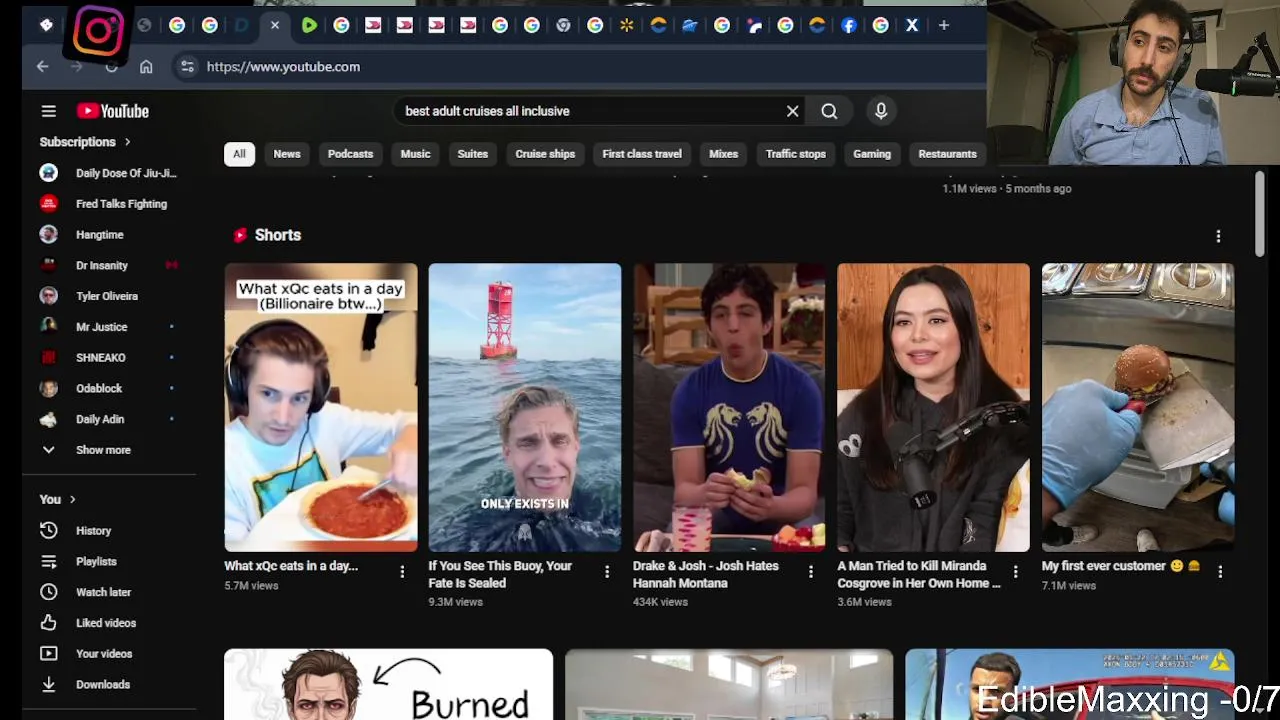Viewport: 1280px width, 720px height.
Task: Expand the Subscriptions section header
Action: click(x=85, y=142)
